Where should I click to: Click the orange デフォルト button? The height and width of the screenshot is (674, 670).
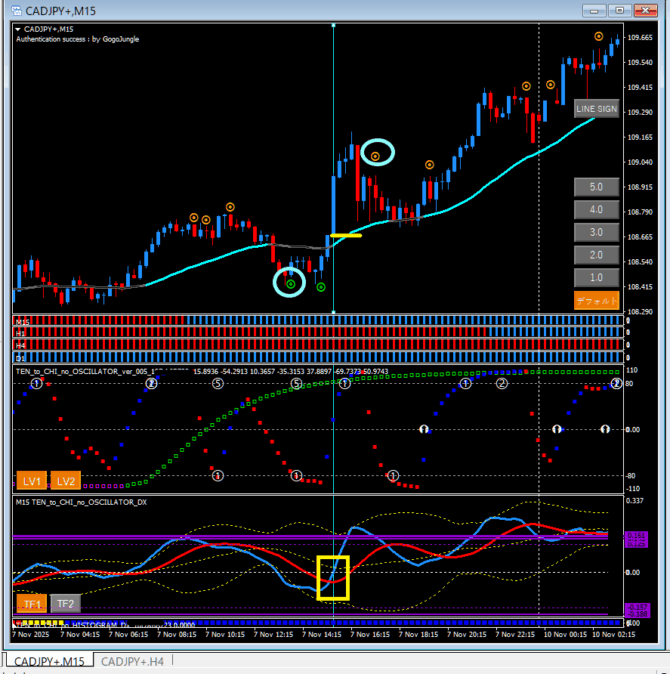point(596,300)
